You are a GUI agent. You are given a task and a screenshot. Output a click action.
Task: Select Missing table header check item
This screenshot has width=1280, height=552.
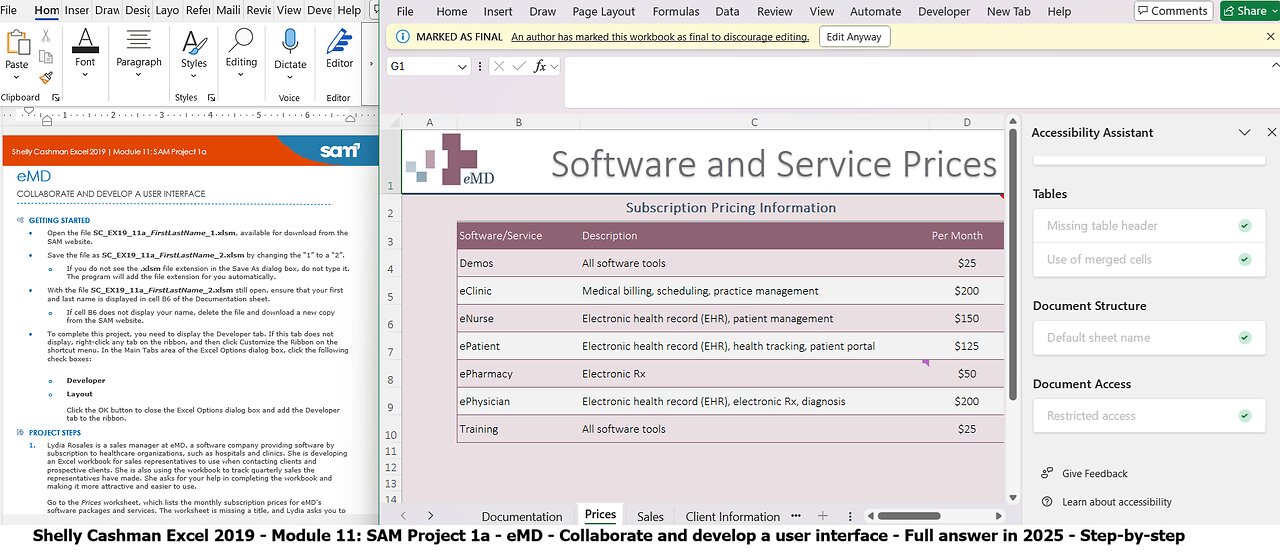coord(1148,226)
